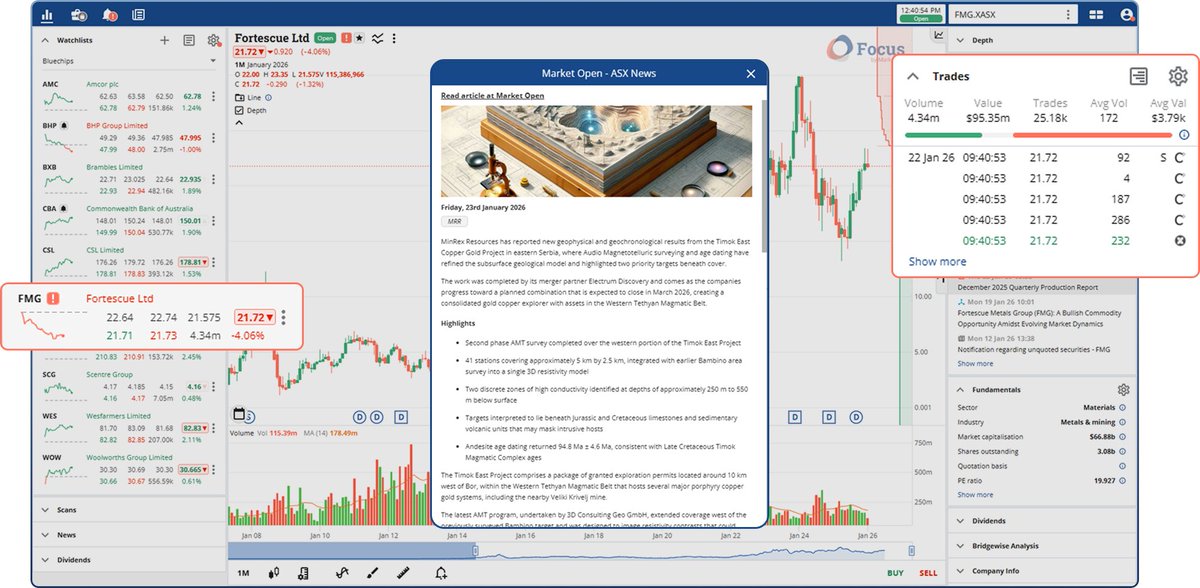1200x588 pixels.
Task: Open the watchlist notes icon
Action: [x=189, y=41]
